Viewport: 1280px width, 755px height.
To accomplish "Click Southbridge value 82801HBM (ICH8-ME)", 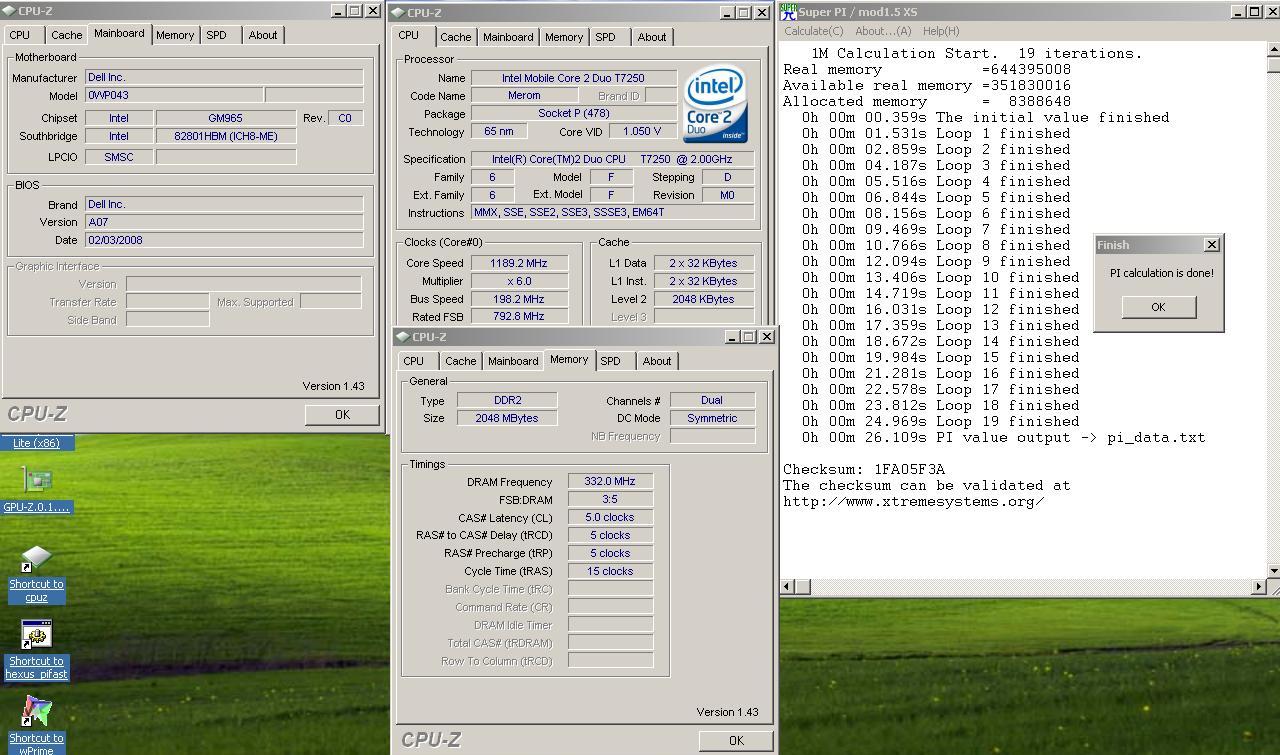I will click(x=226, y=136).
